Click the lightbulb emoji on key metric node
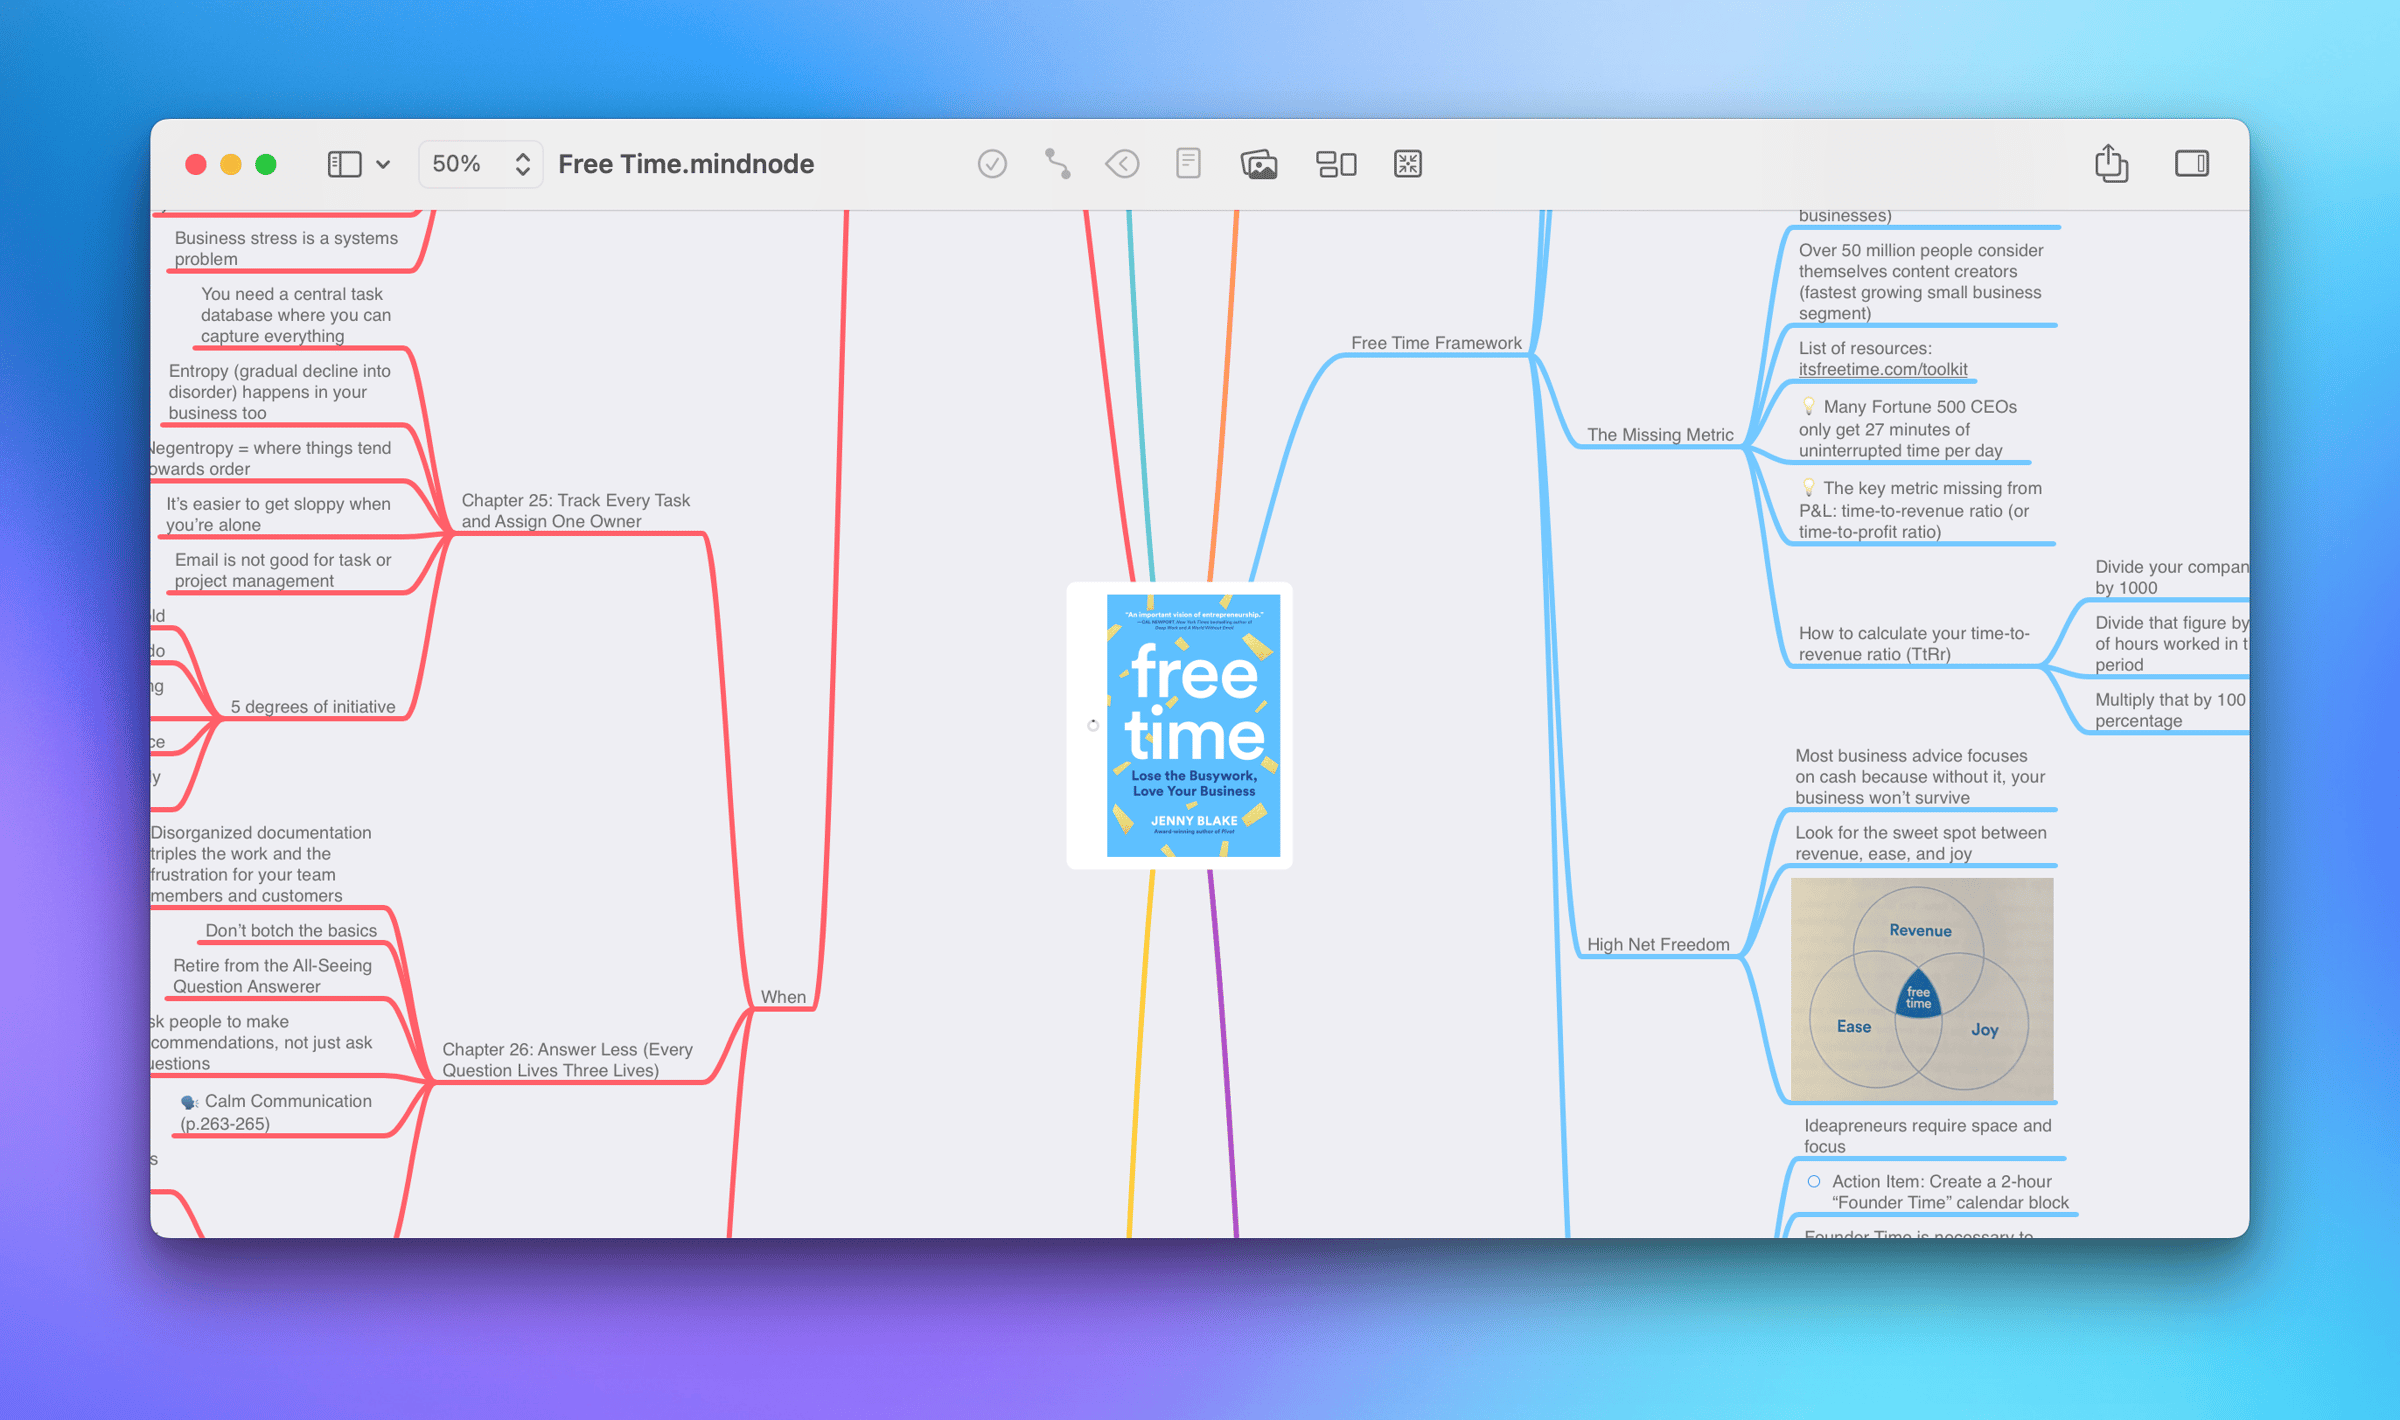This screenshot has width=2400, height=1420. pyautogui.click(x=1808, y=487)
